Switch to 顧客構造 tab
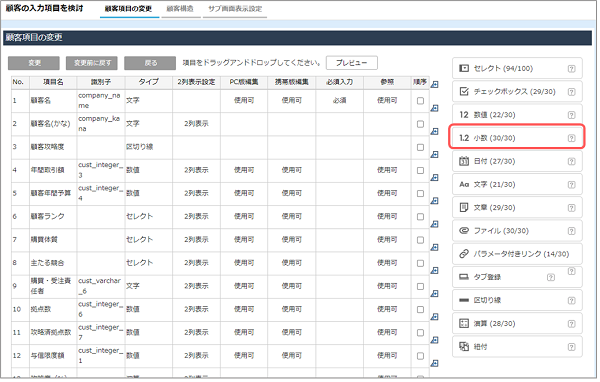600x382 pixels. (180, 8)
